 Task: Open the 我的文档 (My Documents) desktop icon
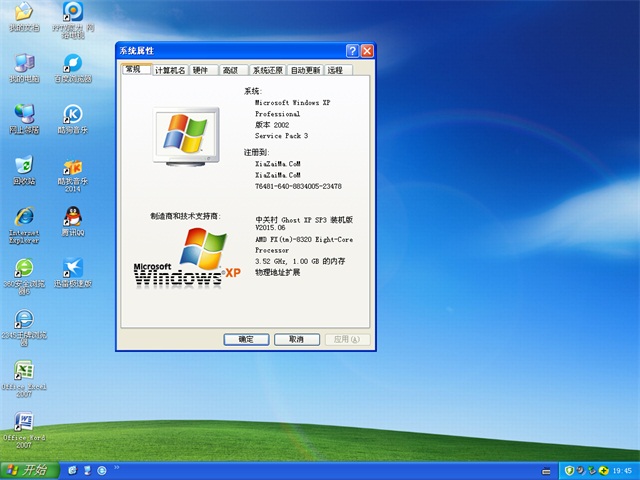pyautogui.click(x=23, y=14)
